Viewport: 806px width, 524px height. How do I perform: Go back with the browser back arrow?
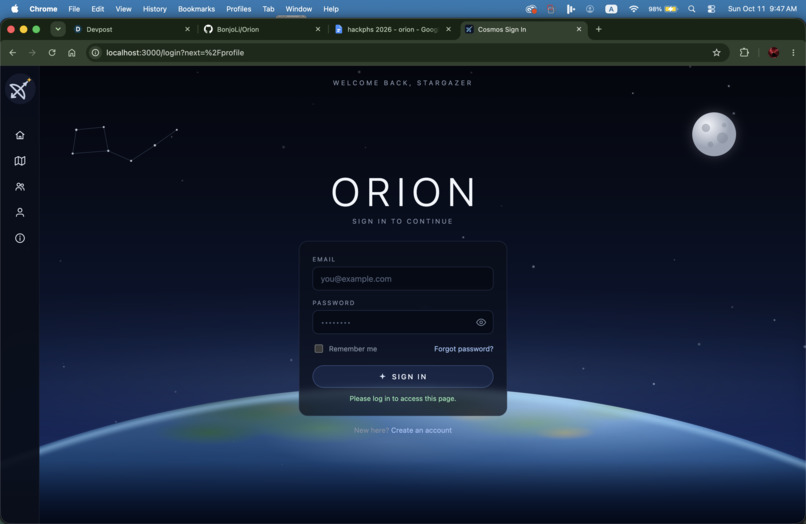[13, 52]
